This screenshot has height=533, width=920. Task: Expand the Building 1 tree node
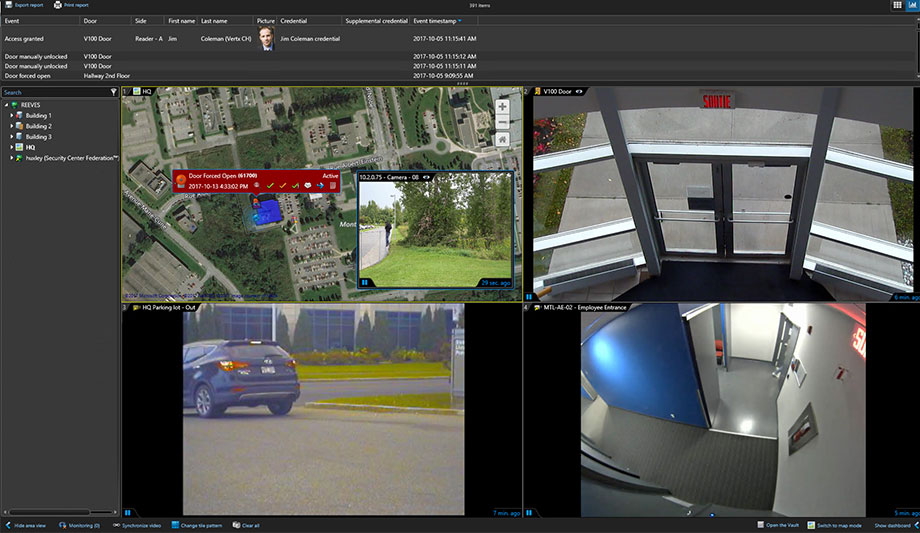tap(12, 116)
